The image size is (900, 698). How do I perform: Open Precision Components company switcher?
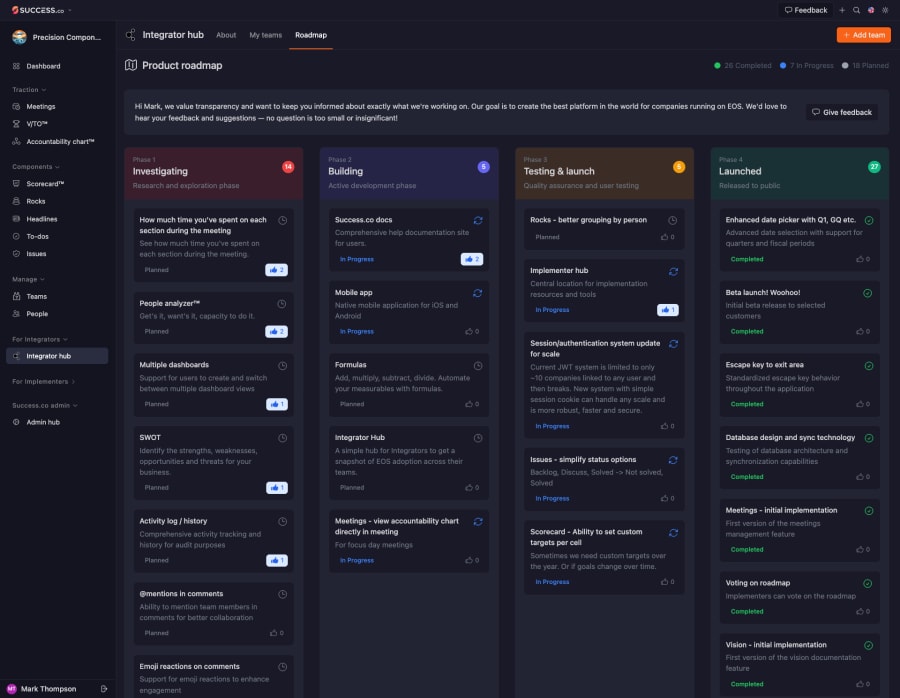(x=57, y=37)
